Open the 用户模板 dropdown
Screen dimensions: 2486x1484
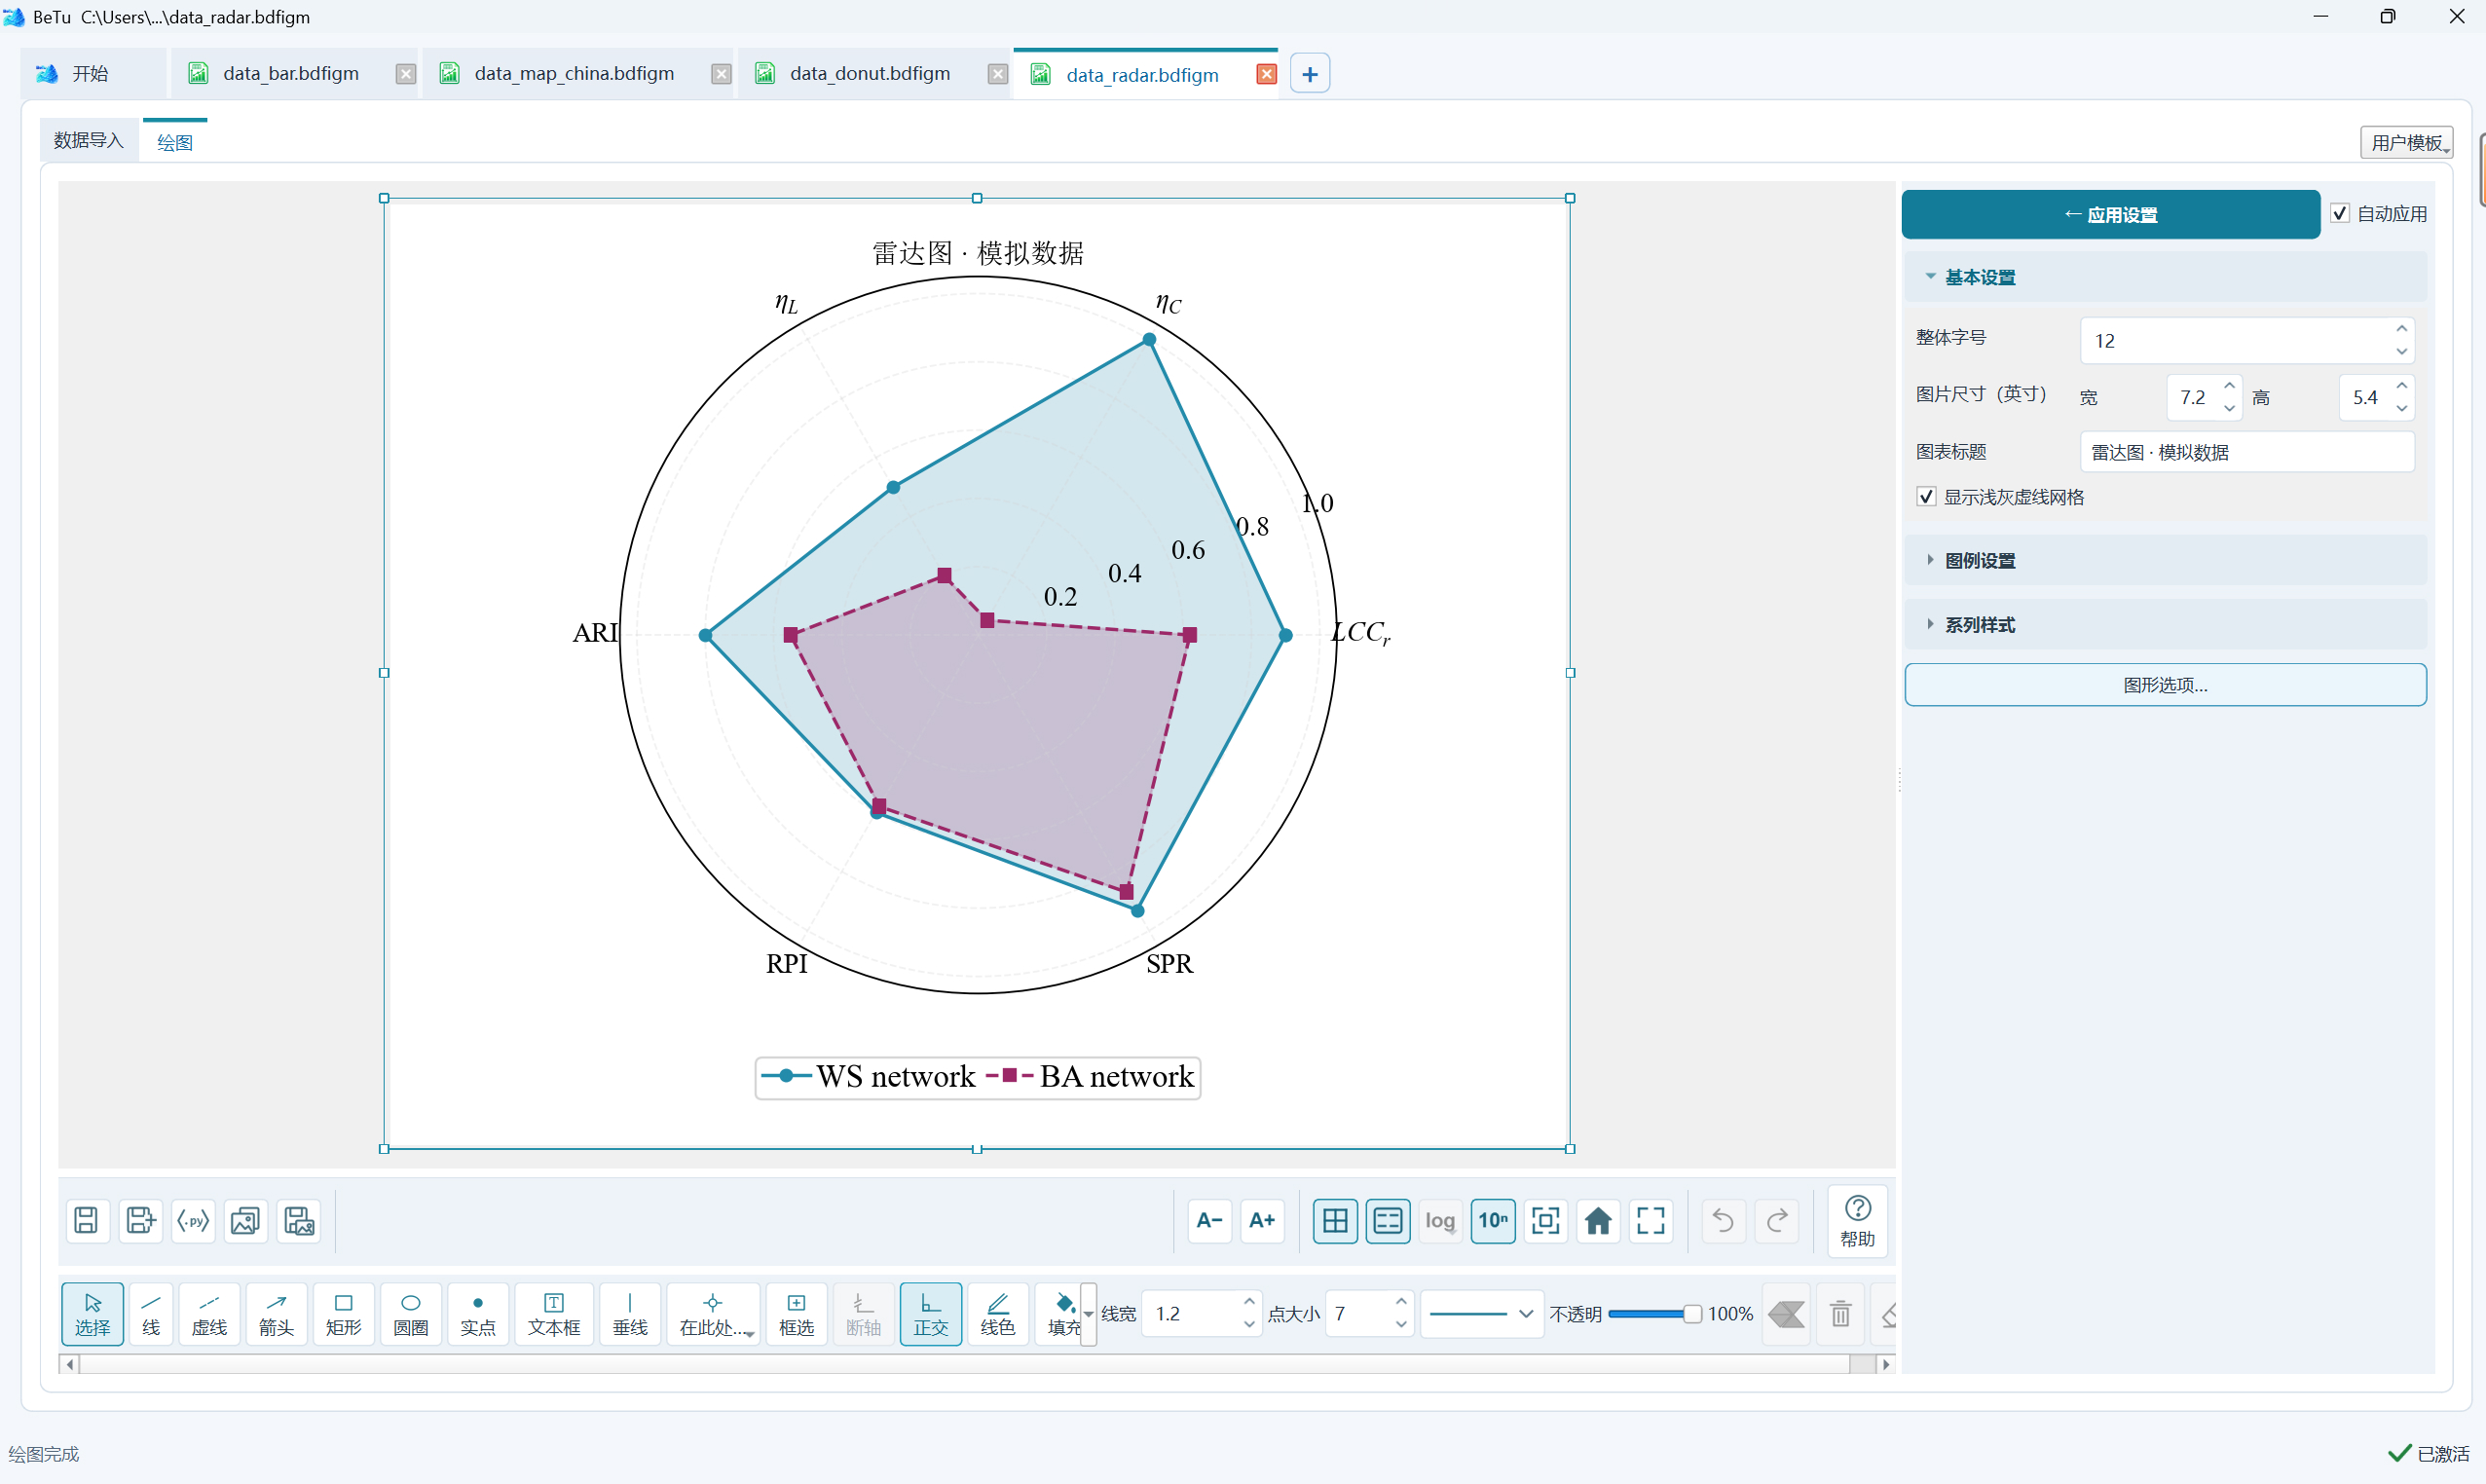coord(2406,142)
